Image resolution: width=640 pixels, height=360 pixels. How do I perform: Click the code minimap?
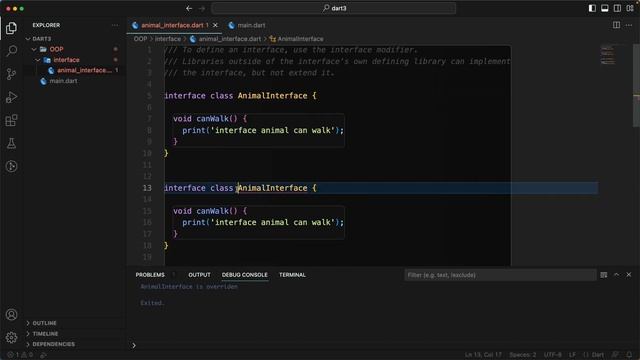tap(608, 56)
